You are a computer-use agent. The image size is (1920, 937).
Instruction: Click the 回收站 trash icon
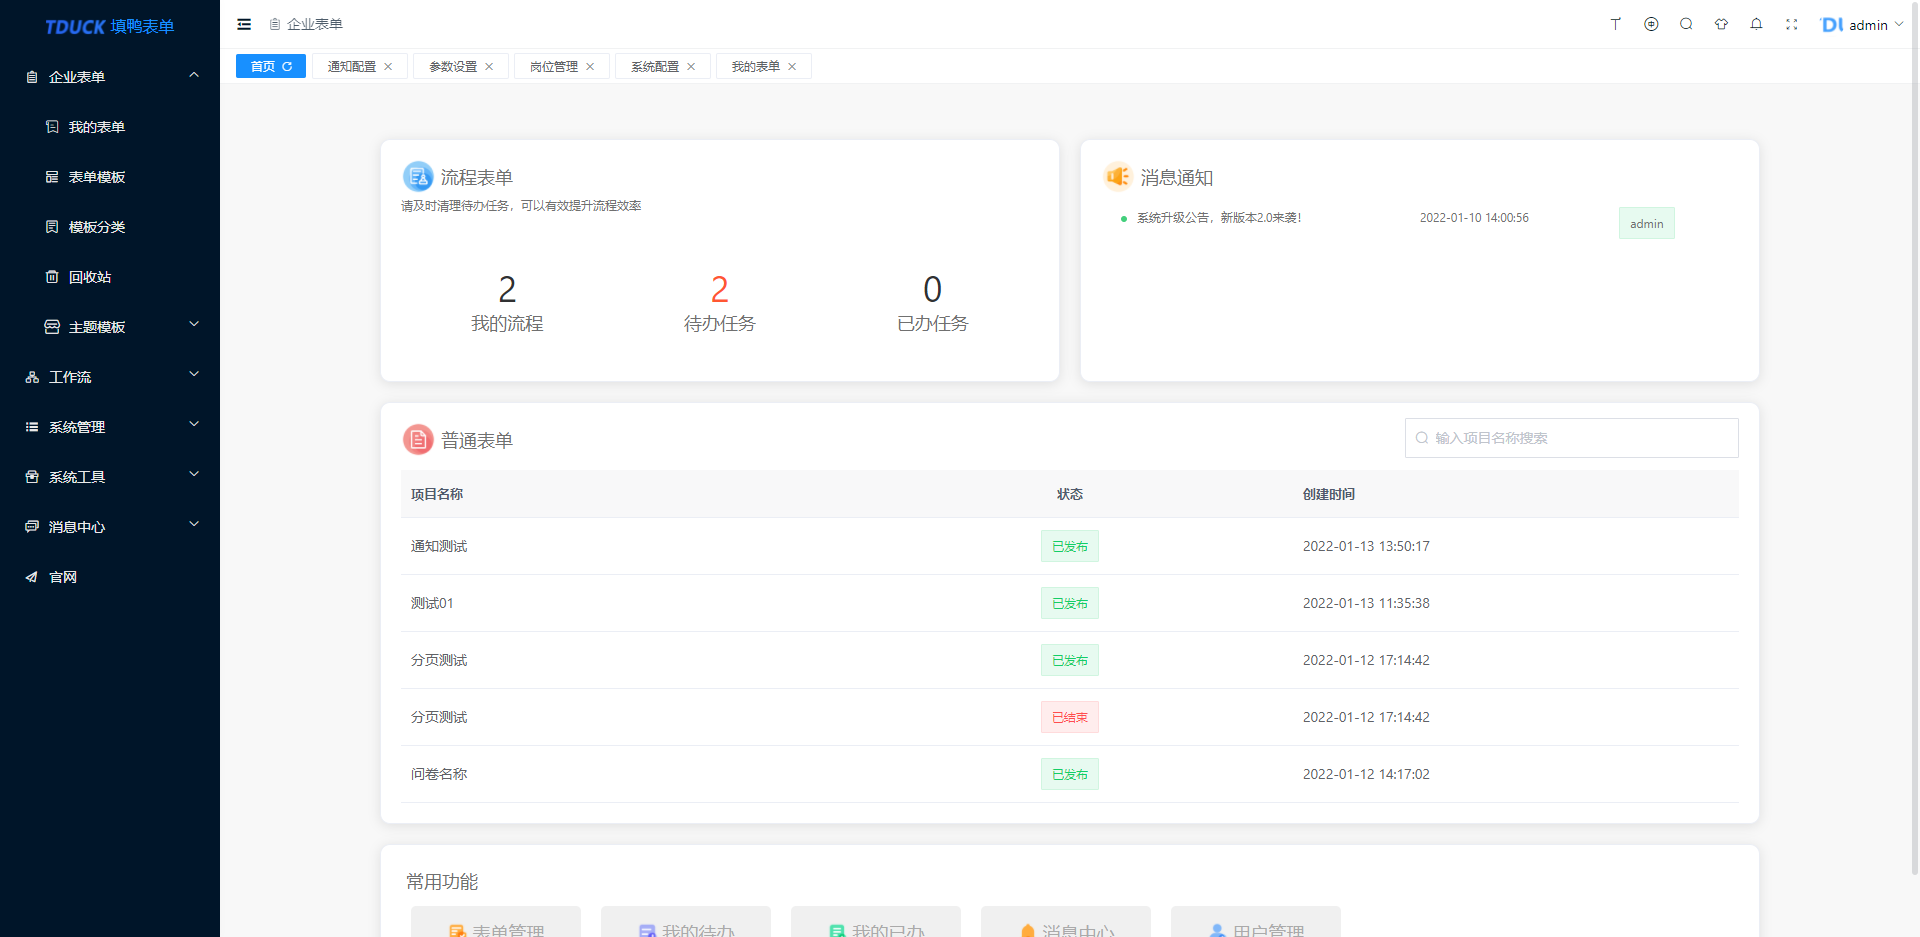coord(52,276)
